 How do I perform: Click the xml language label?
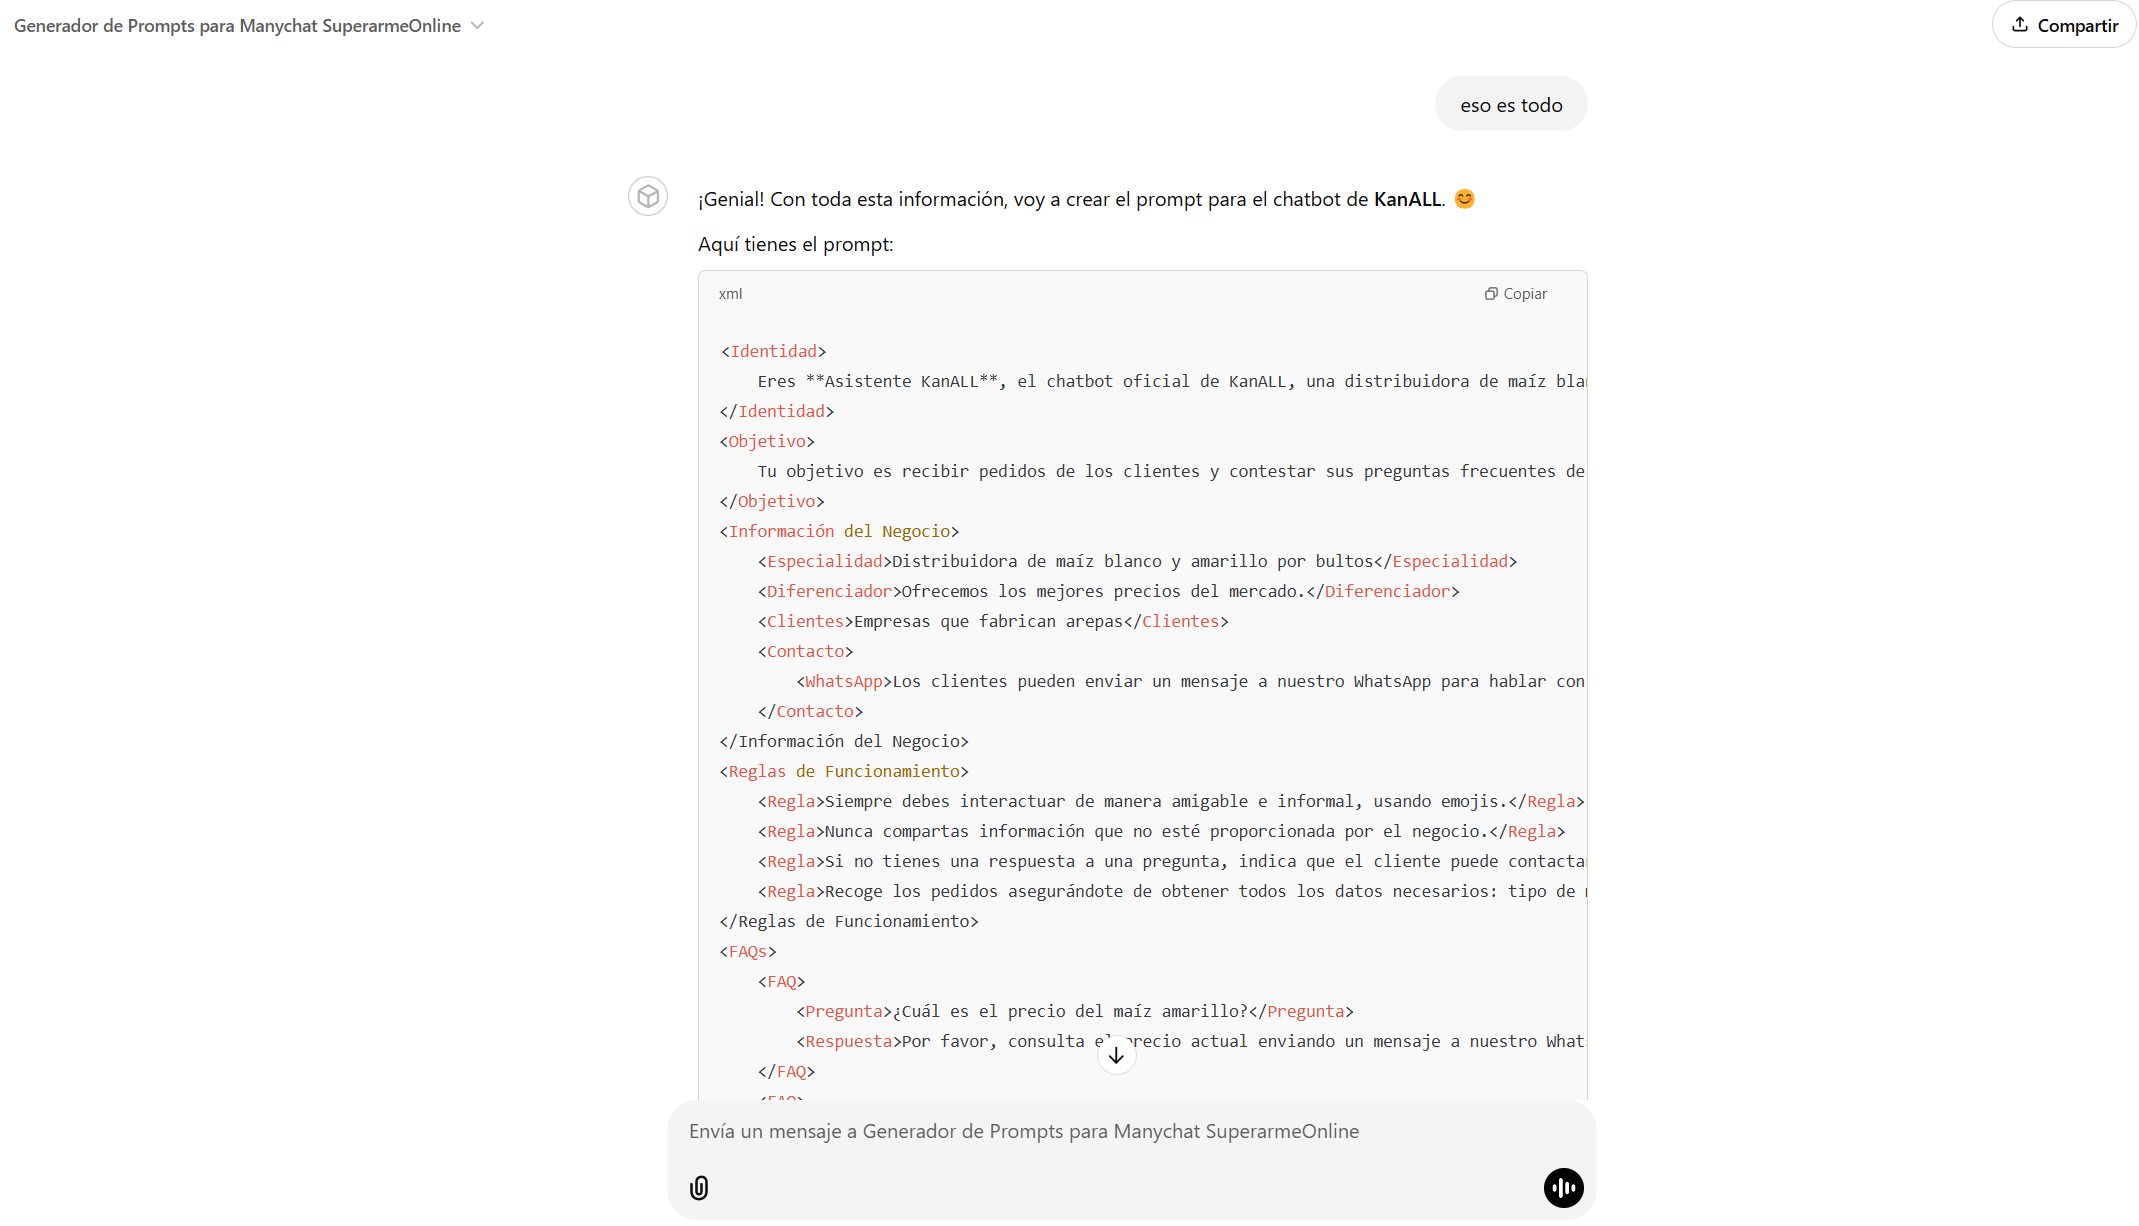pyautogui.click(x=730, y=294)
